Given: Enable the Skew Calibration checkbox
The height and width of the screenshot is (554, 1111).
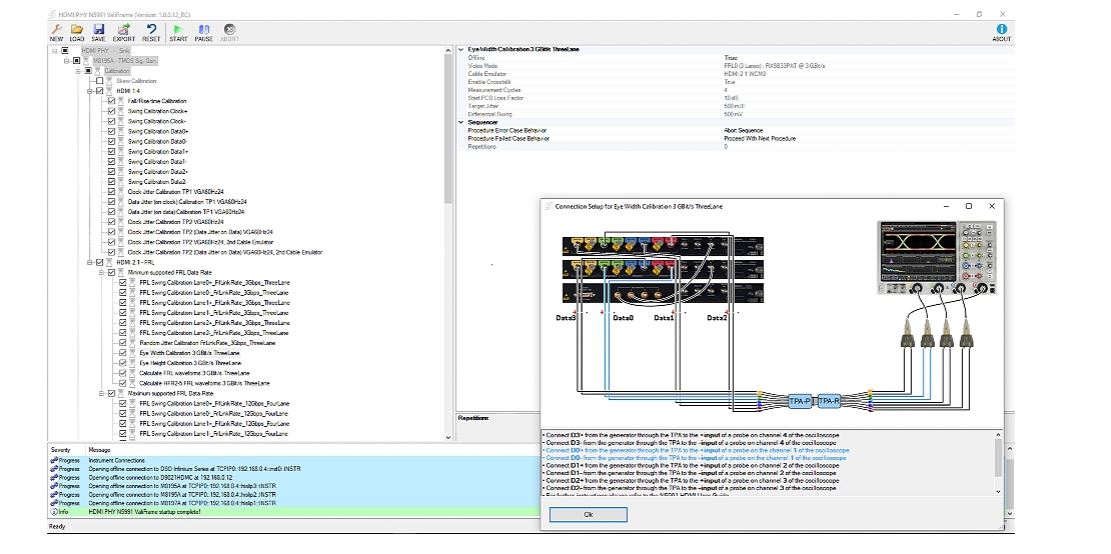Looking at the screenshot, I should 99,81.
